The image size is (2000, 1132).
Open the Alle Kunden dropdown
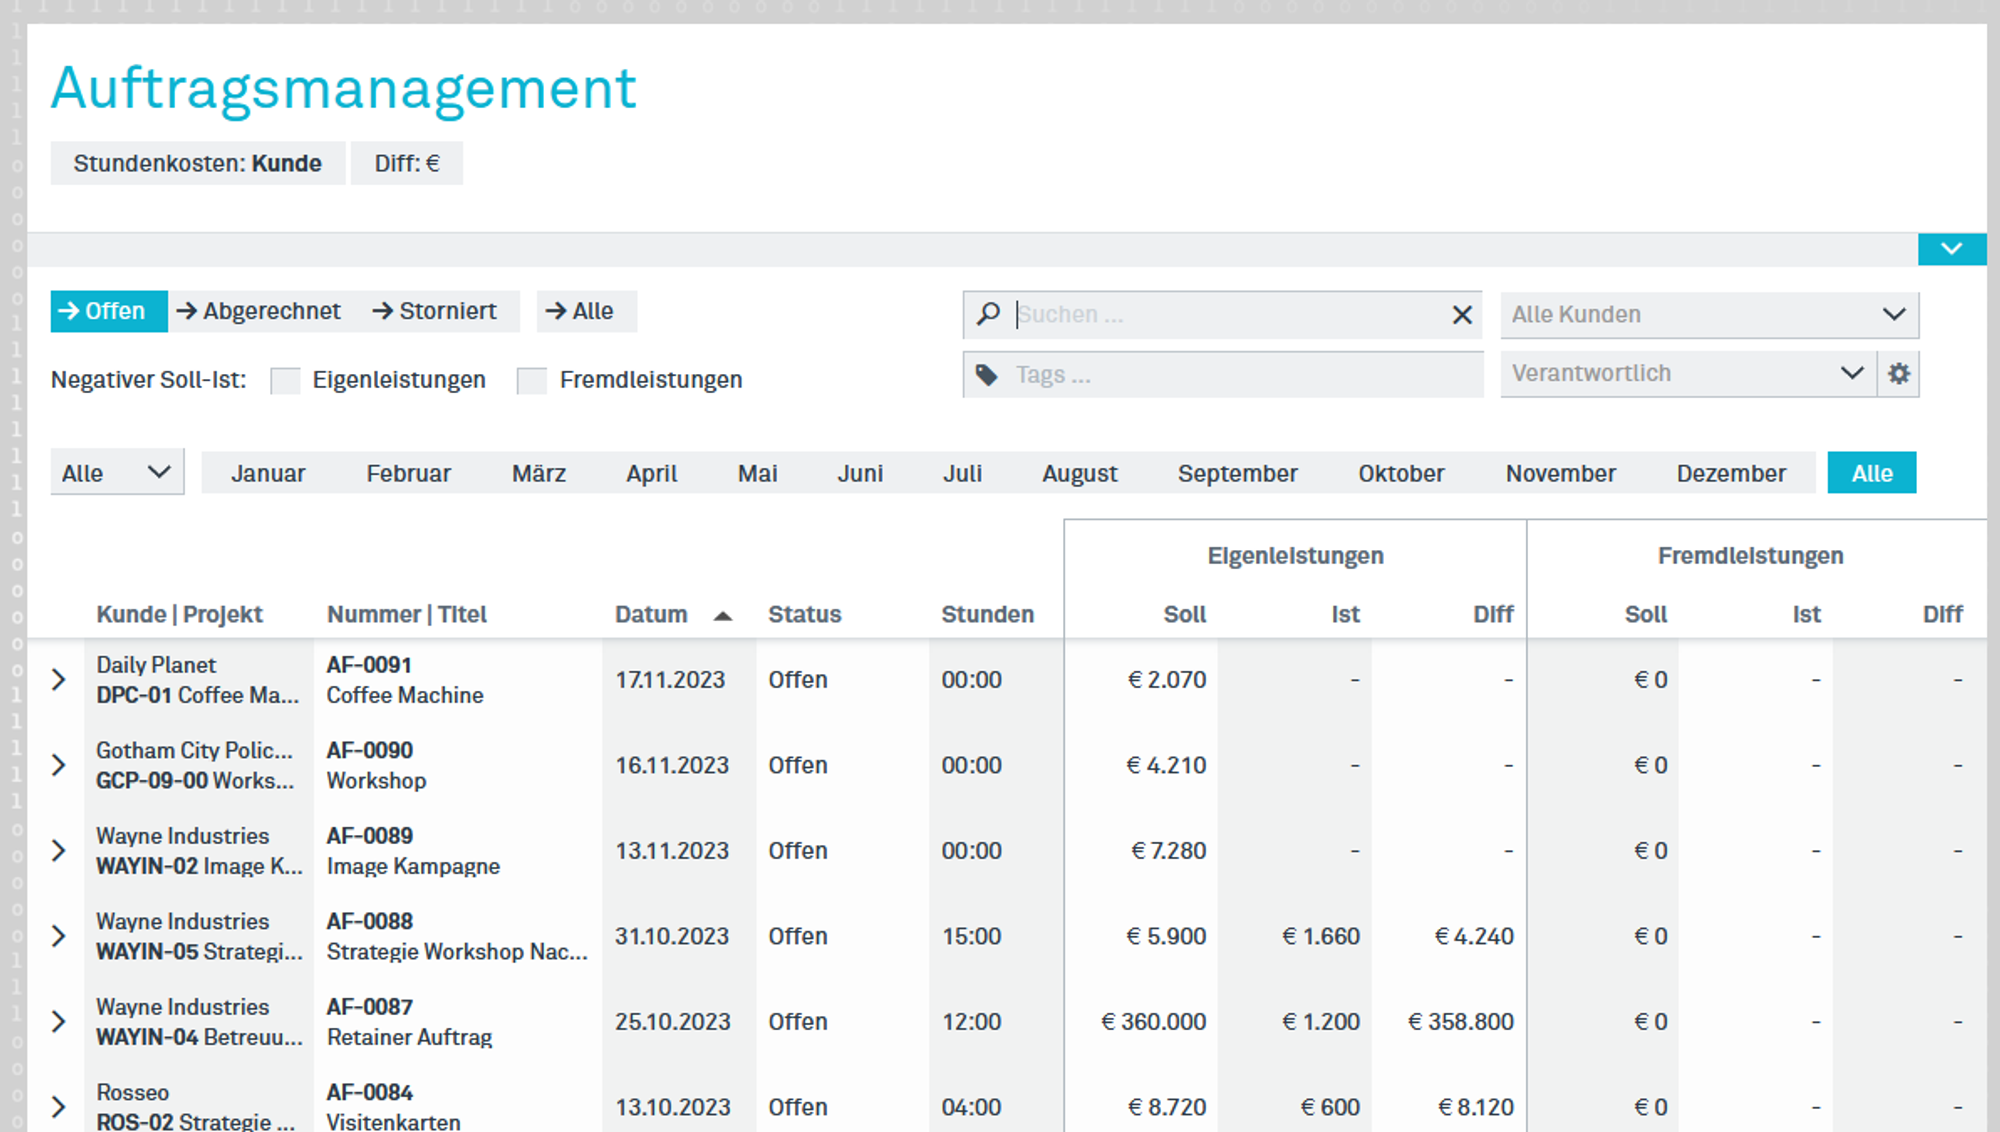pyautogui.click(x=1709, y=314)
